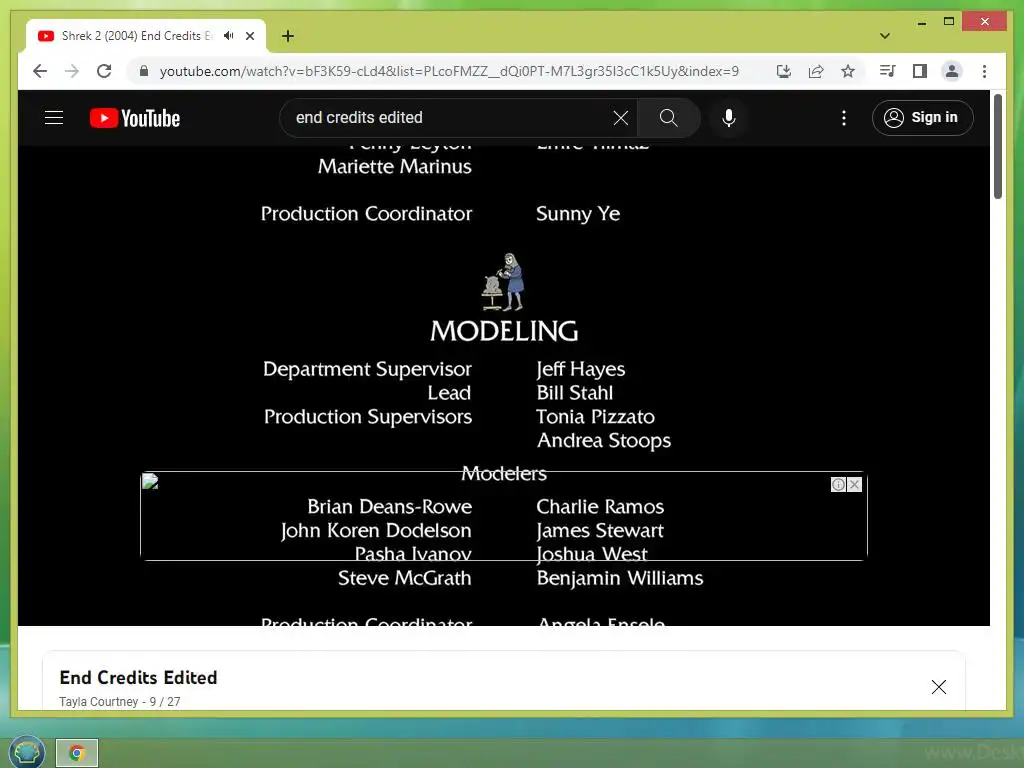Click the page vertical scrollbar thumb

pyautogui.click(x=997, y=146)
